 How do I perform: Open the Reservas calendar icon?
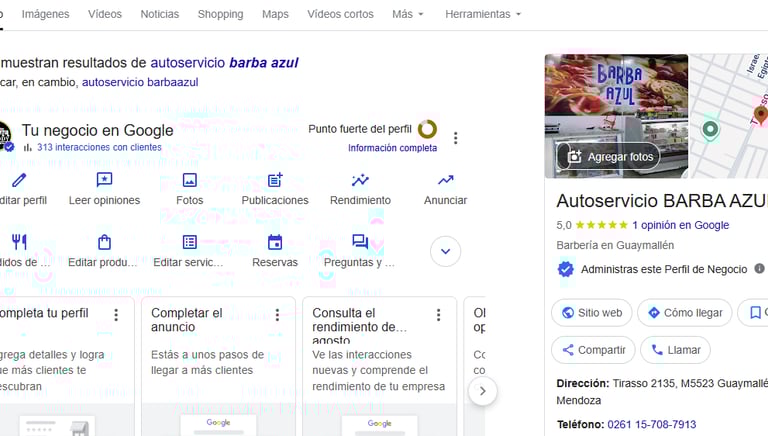(x=275, y=242)
